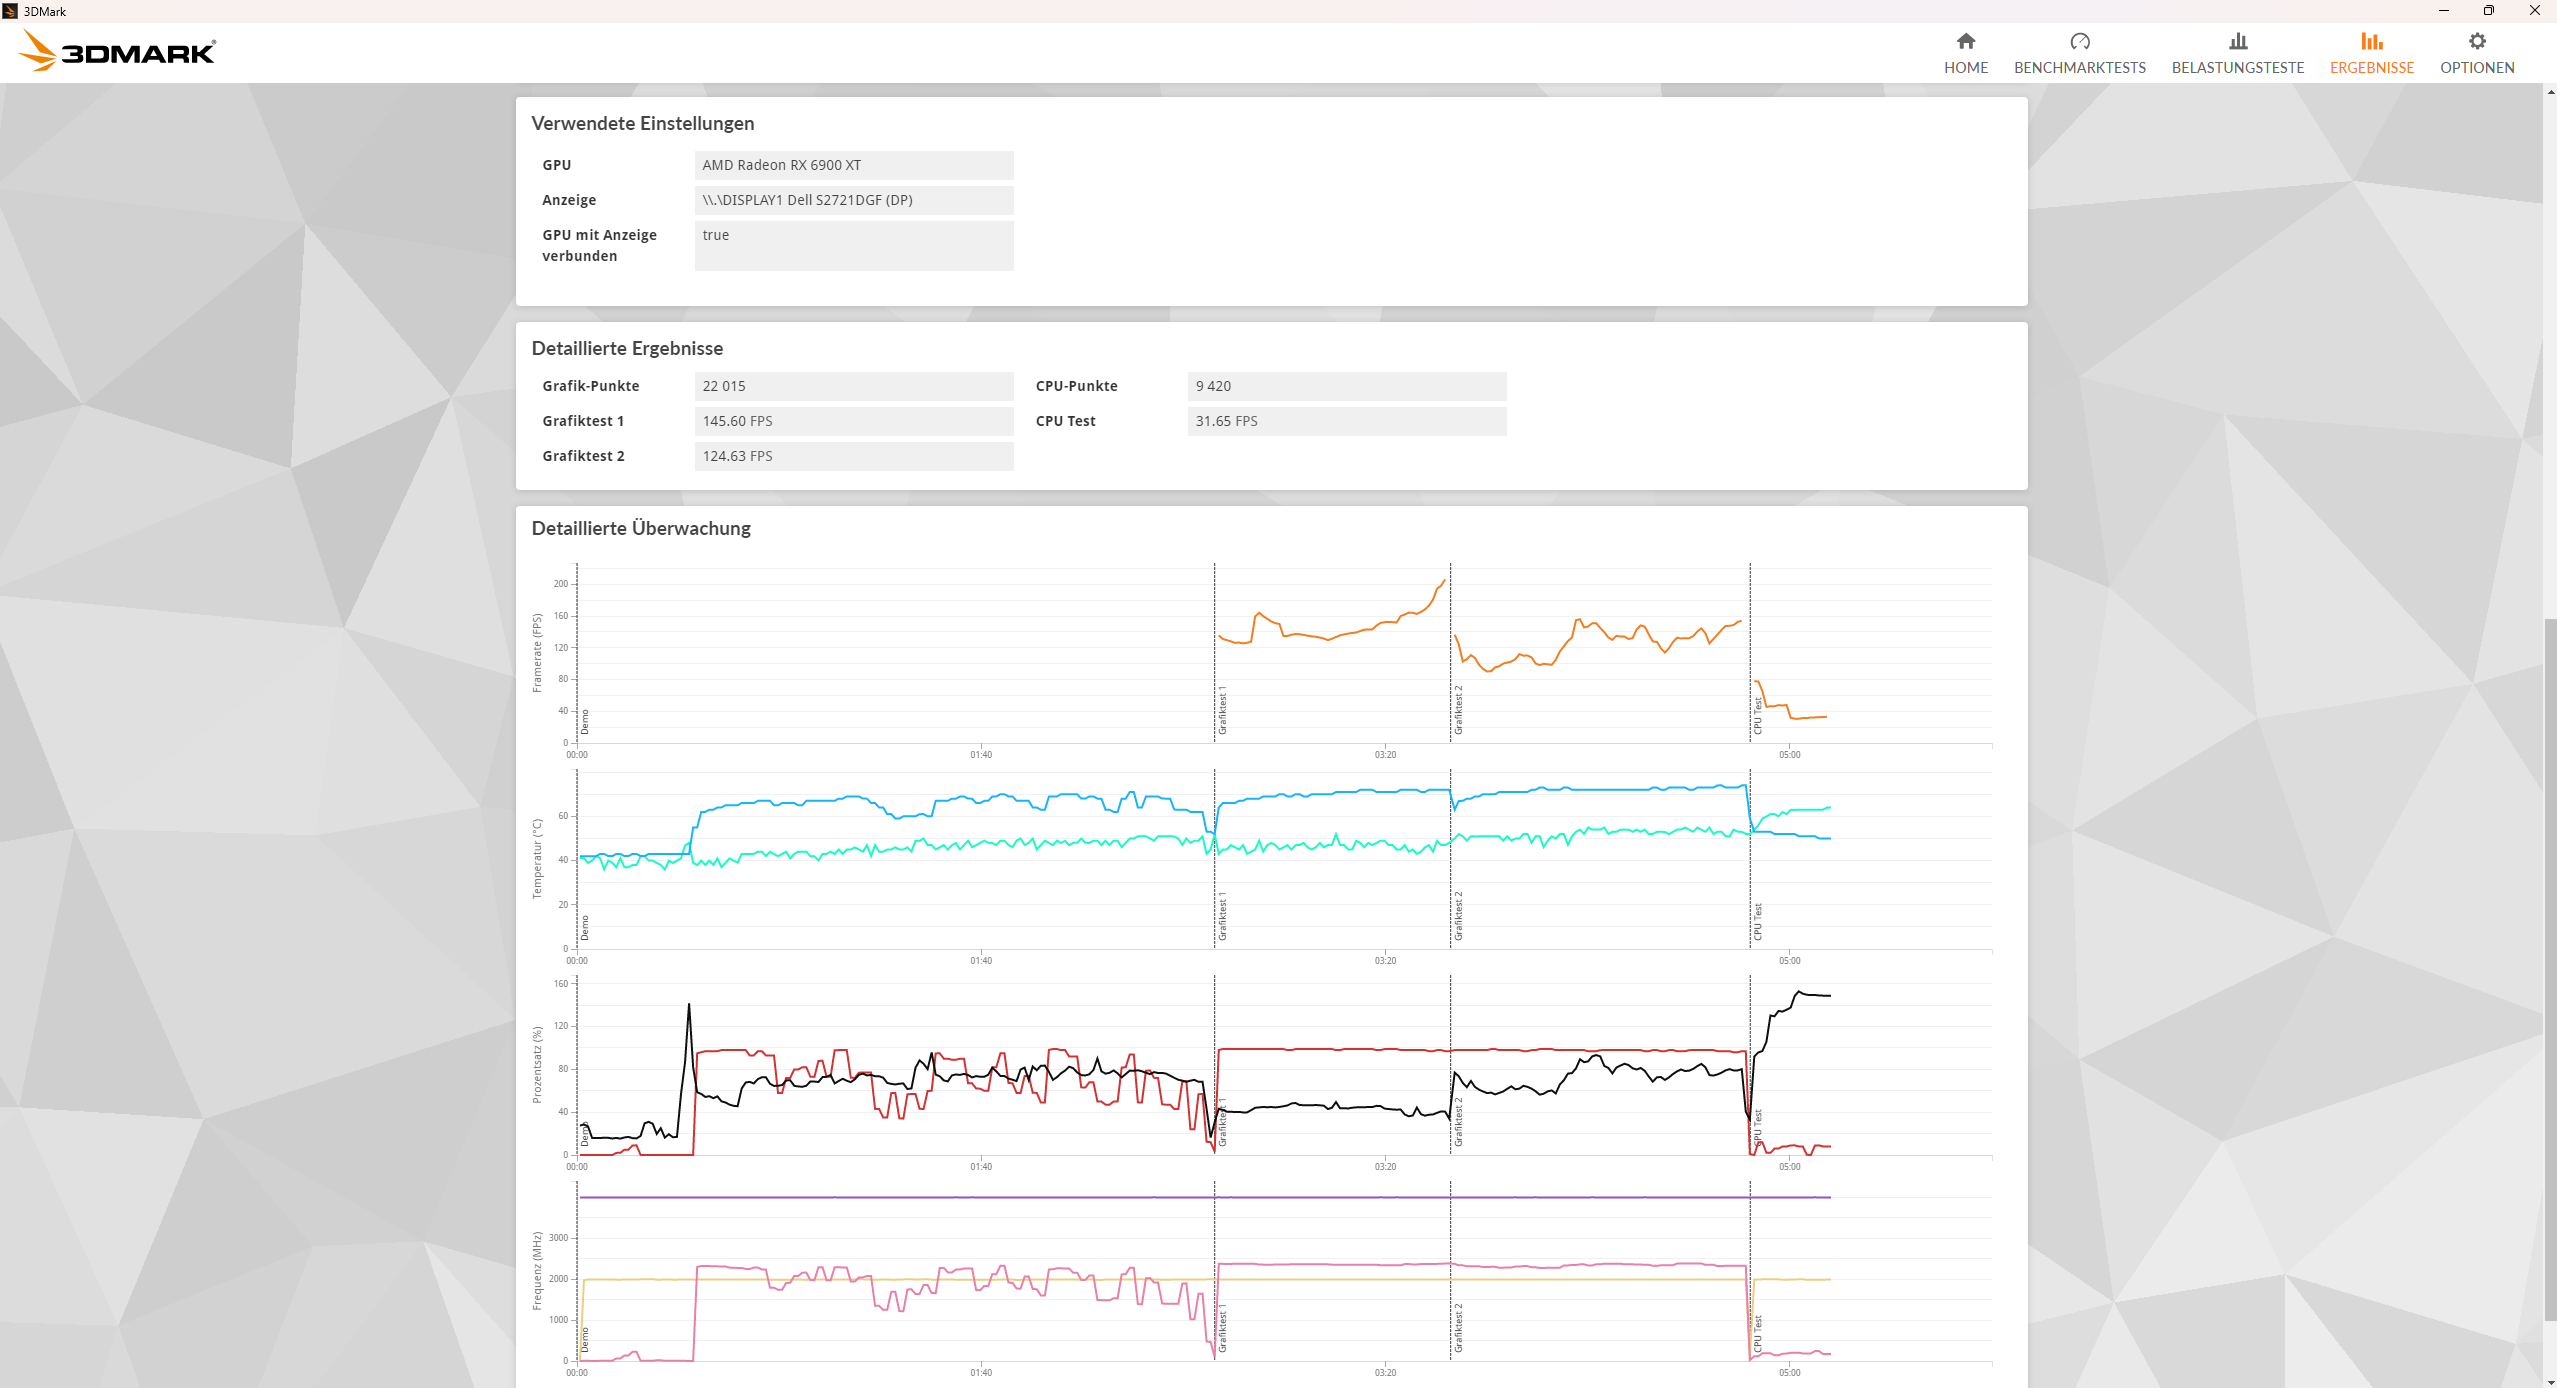Click the purple line in frequency chart

tap(1000, 1197)
